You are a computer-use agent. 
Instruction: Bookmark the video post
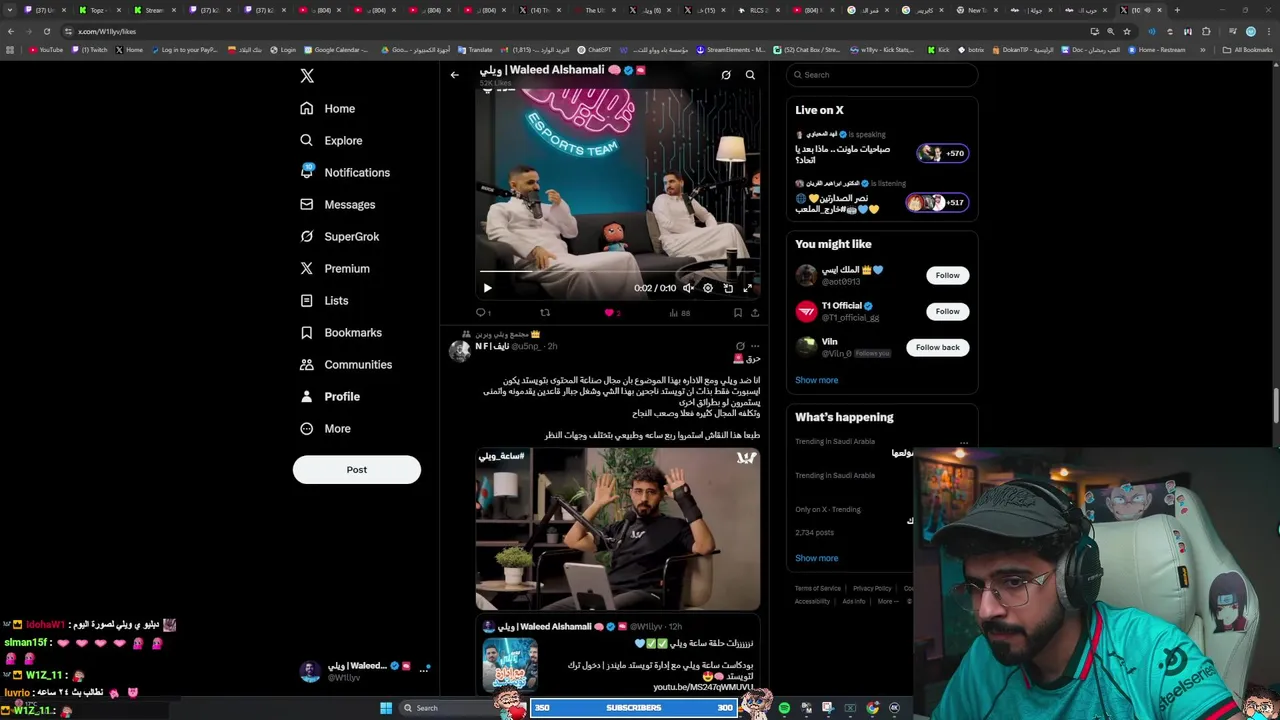pos(738,313)
